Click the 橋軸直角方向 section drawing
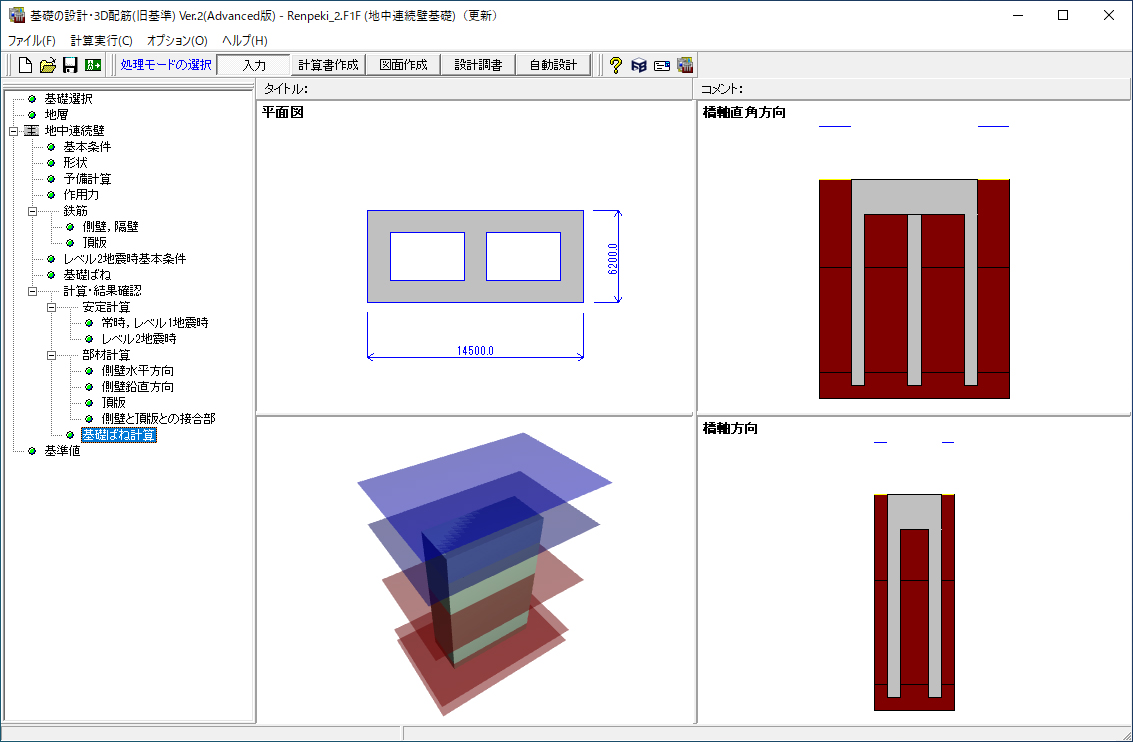 [x=914, y=289]
